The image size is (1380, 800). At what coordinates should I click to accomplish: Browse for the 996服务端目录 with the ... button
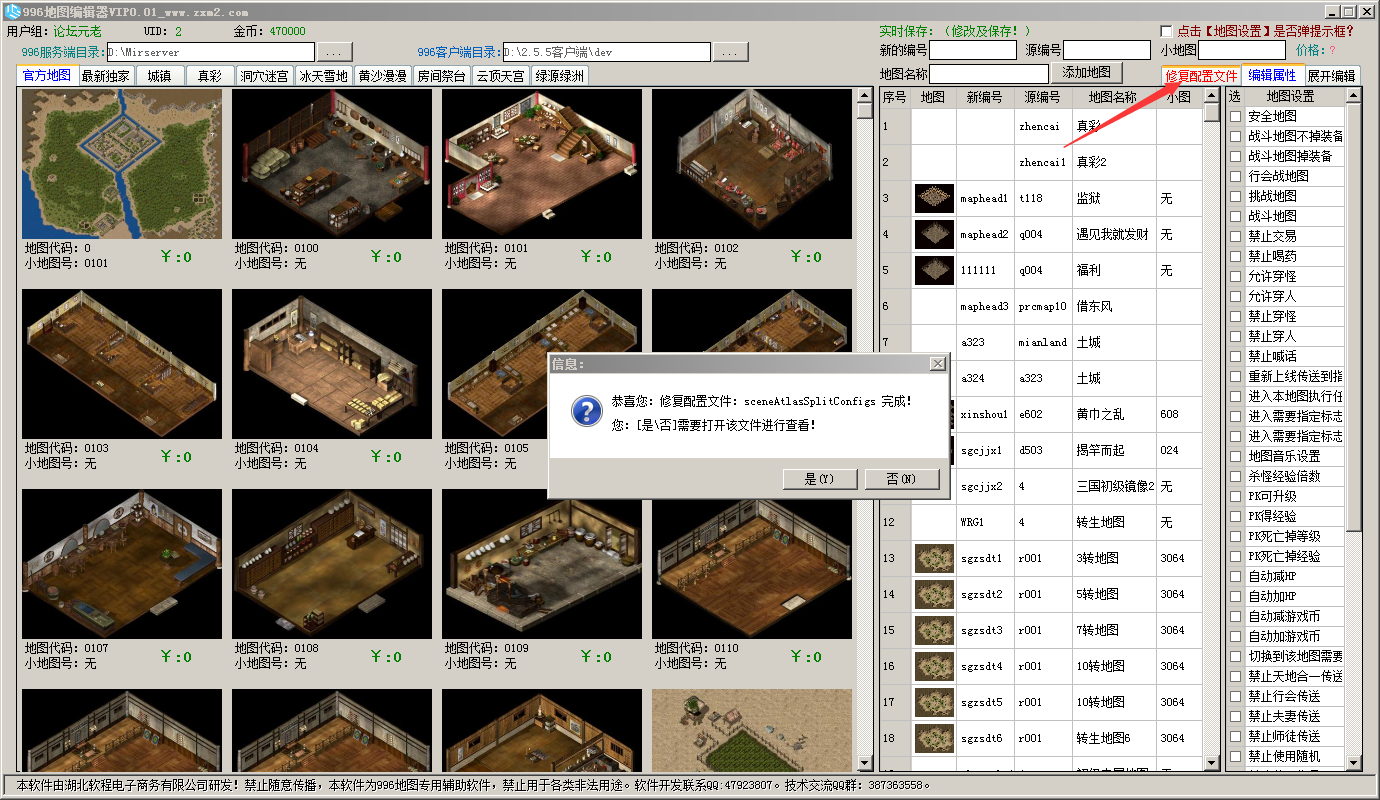click(x=335, y=51)
